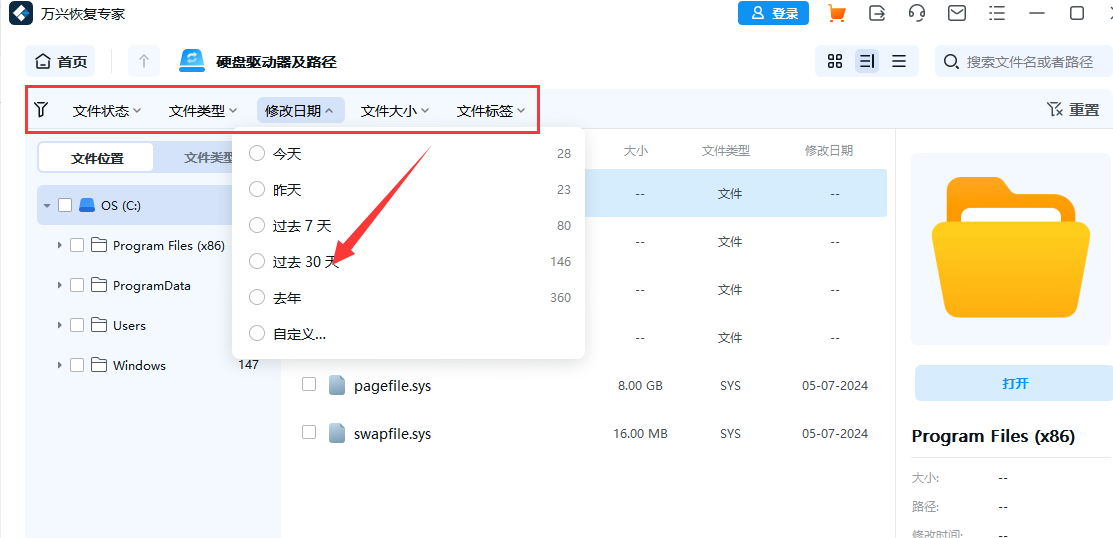
Task: Click the pagefile.sys file name
Action: pyautogui.click(x=393, y=386)
